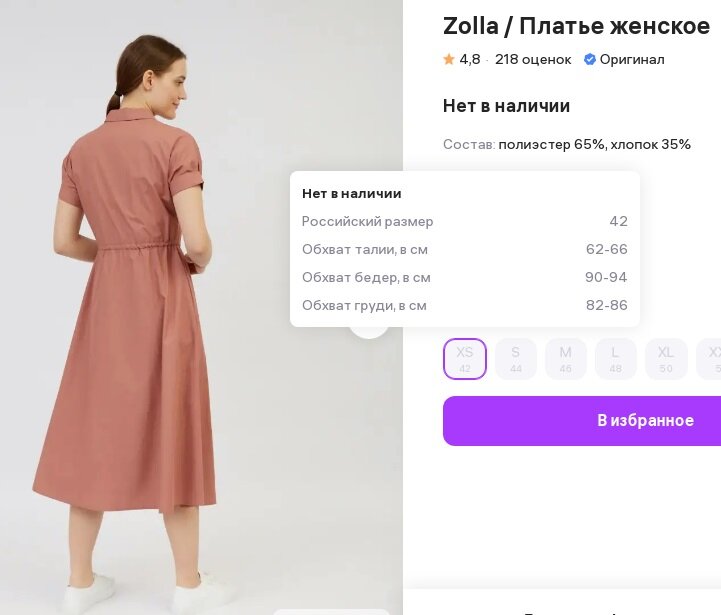Screen dimensions: 721x615
Task: Click the Zolla / Платье женское product title
Action: [576, 25]
